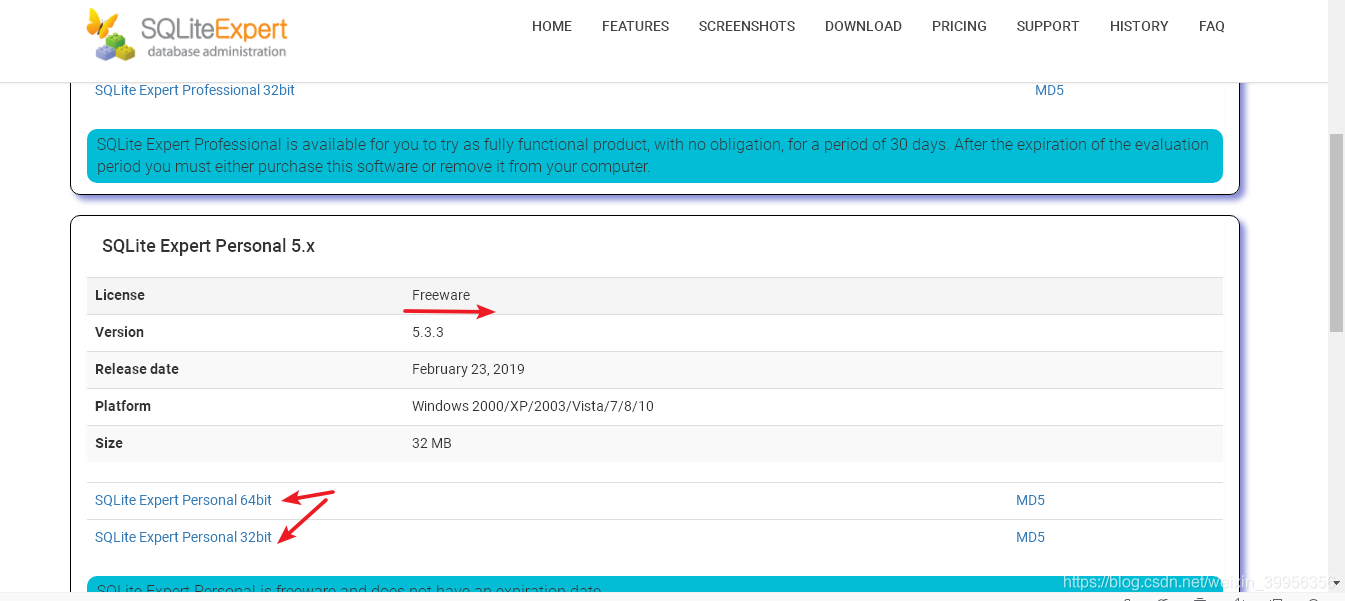Go to the SUPPORT page
This screenshot has height=601, width=1345.
click(1048, 26)
